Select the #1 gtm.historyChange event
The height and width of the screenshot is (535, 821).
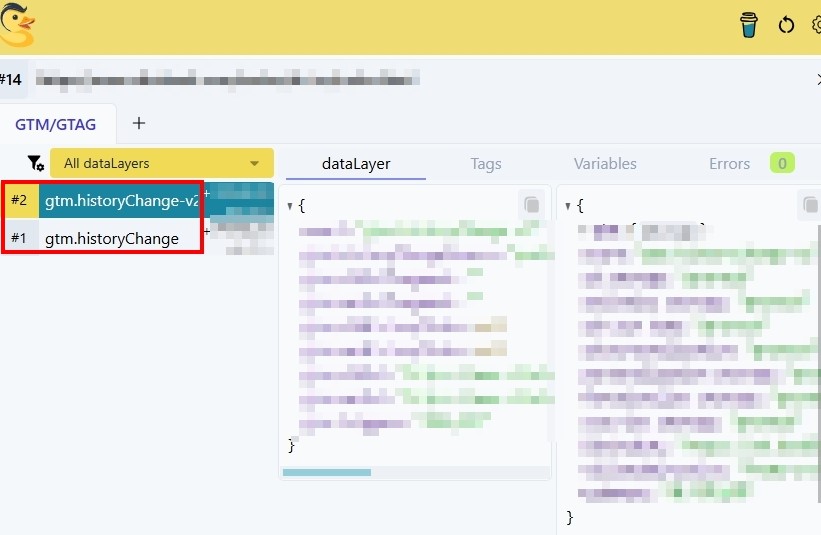pyautogui.click(x=112, y=238)
